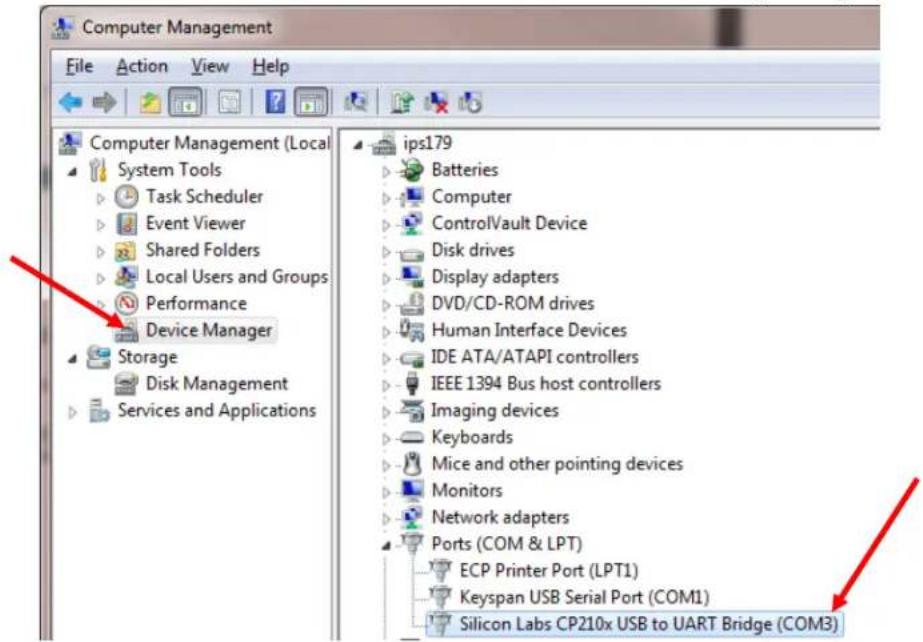Click the Batteries device icon
Screen dimensions: 923x642
(x=411, y=170)
